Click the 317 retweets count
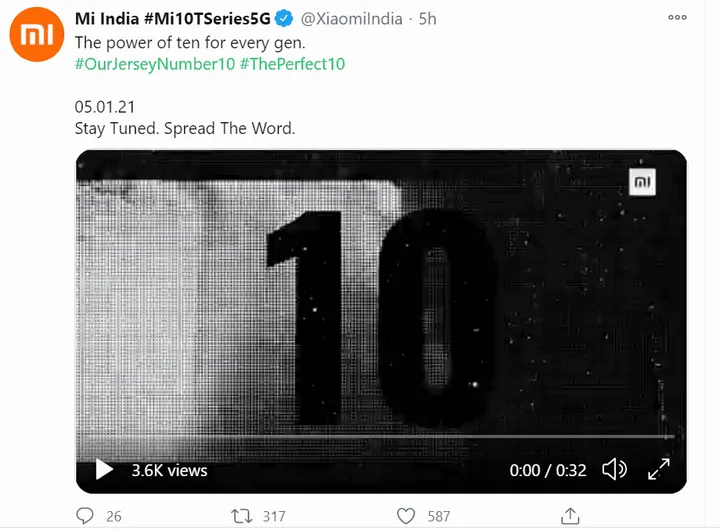This screenshot has width=720, height=530. pyautogui.click(x=272, y=516)
